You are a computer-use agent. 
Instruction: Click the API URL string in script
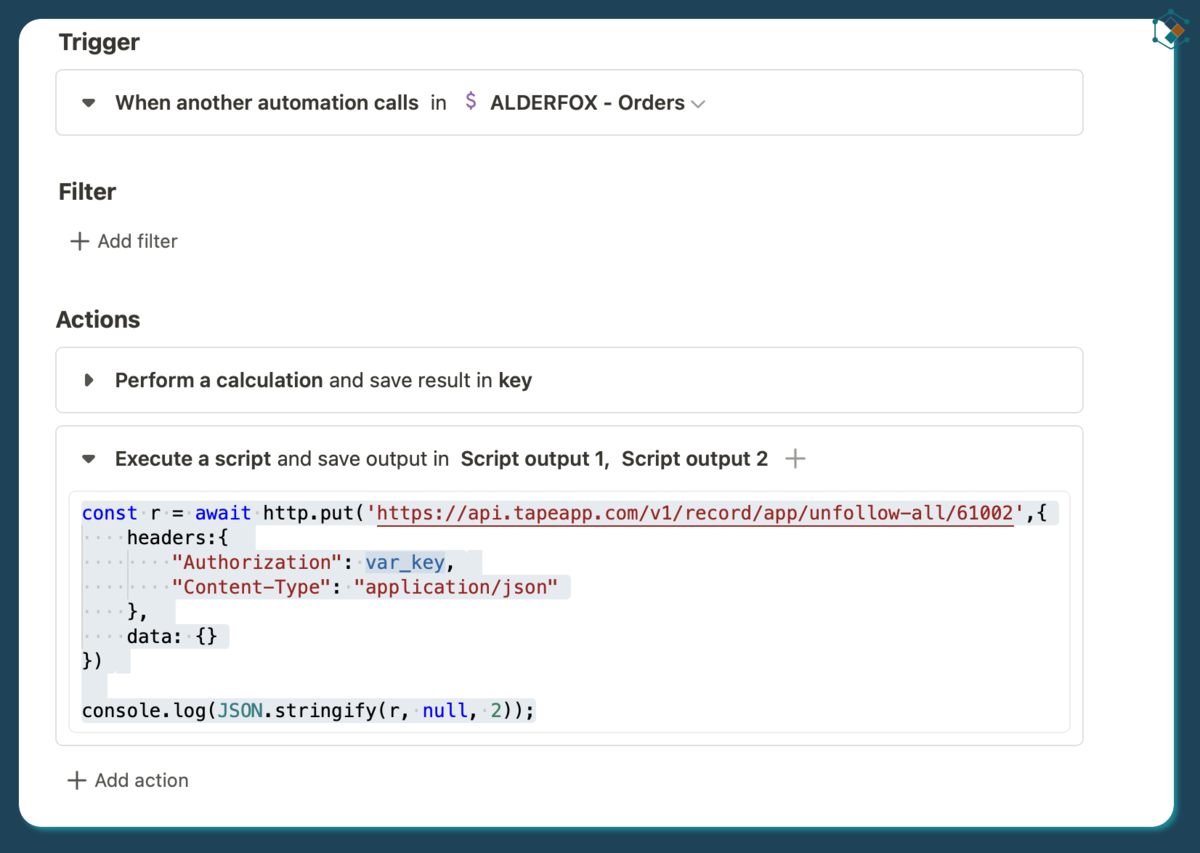click(x=696, y=513)
